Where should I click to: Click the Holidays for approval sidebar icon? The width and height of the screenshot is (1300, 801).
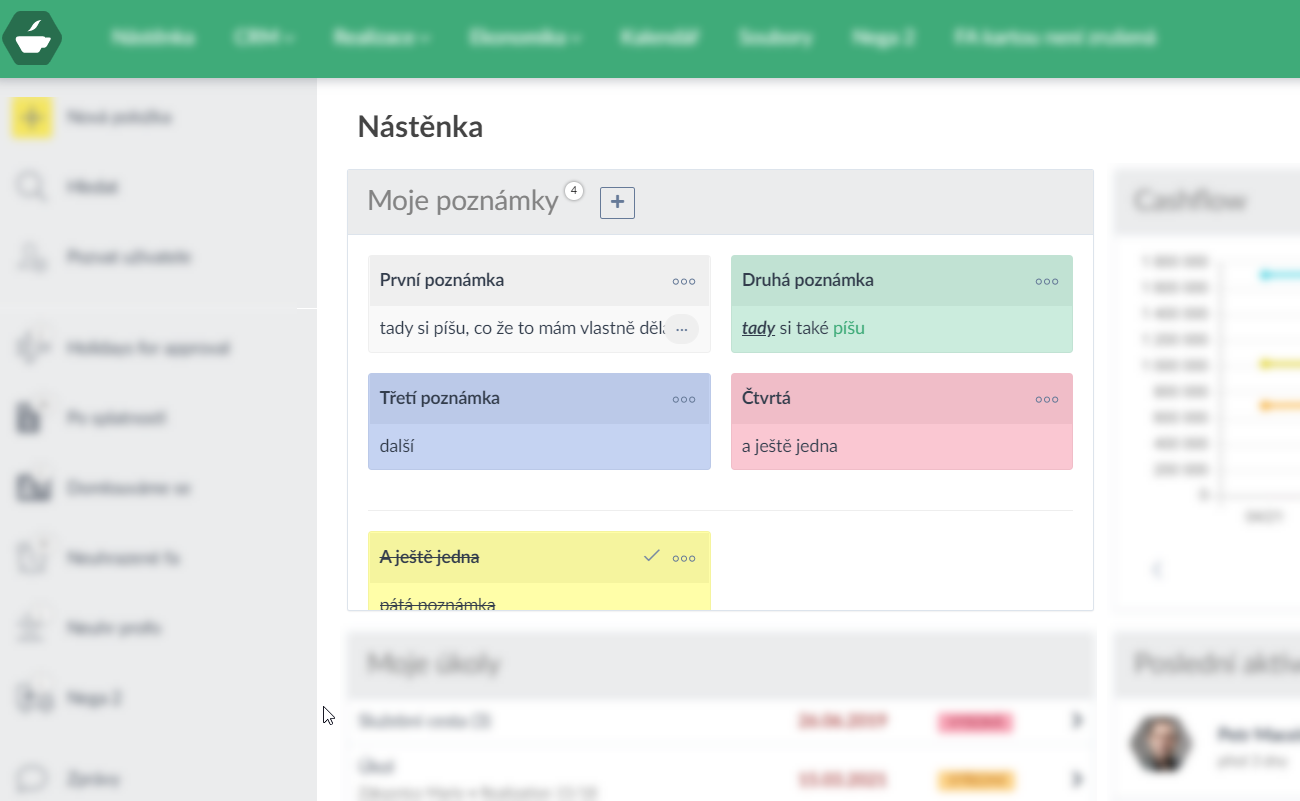pyautogui.click(x=32, y=348)
